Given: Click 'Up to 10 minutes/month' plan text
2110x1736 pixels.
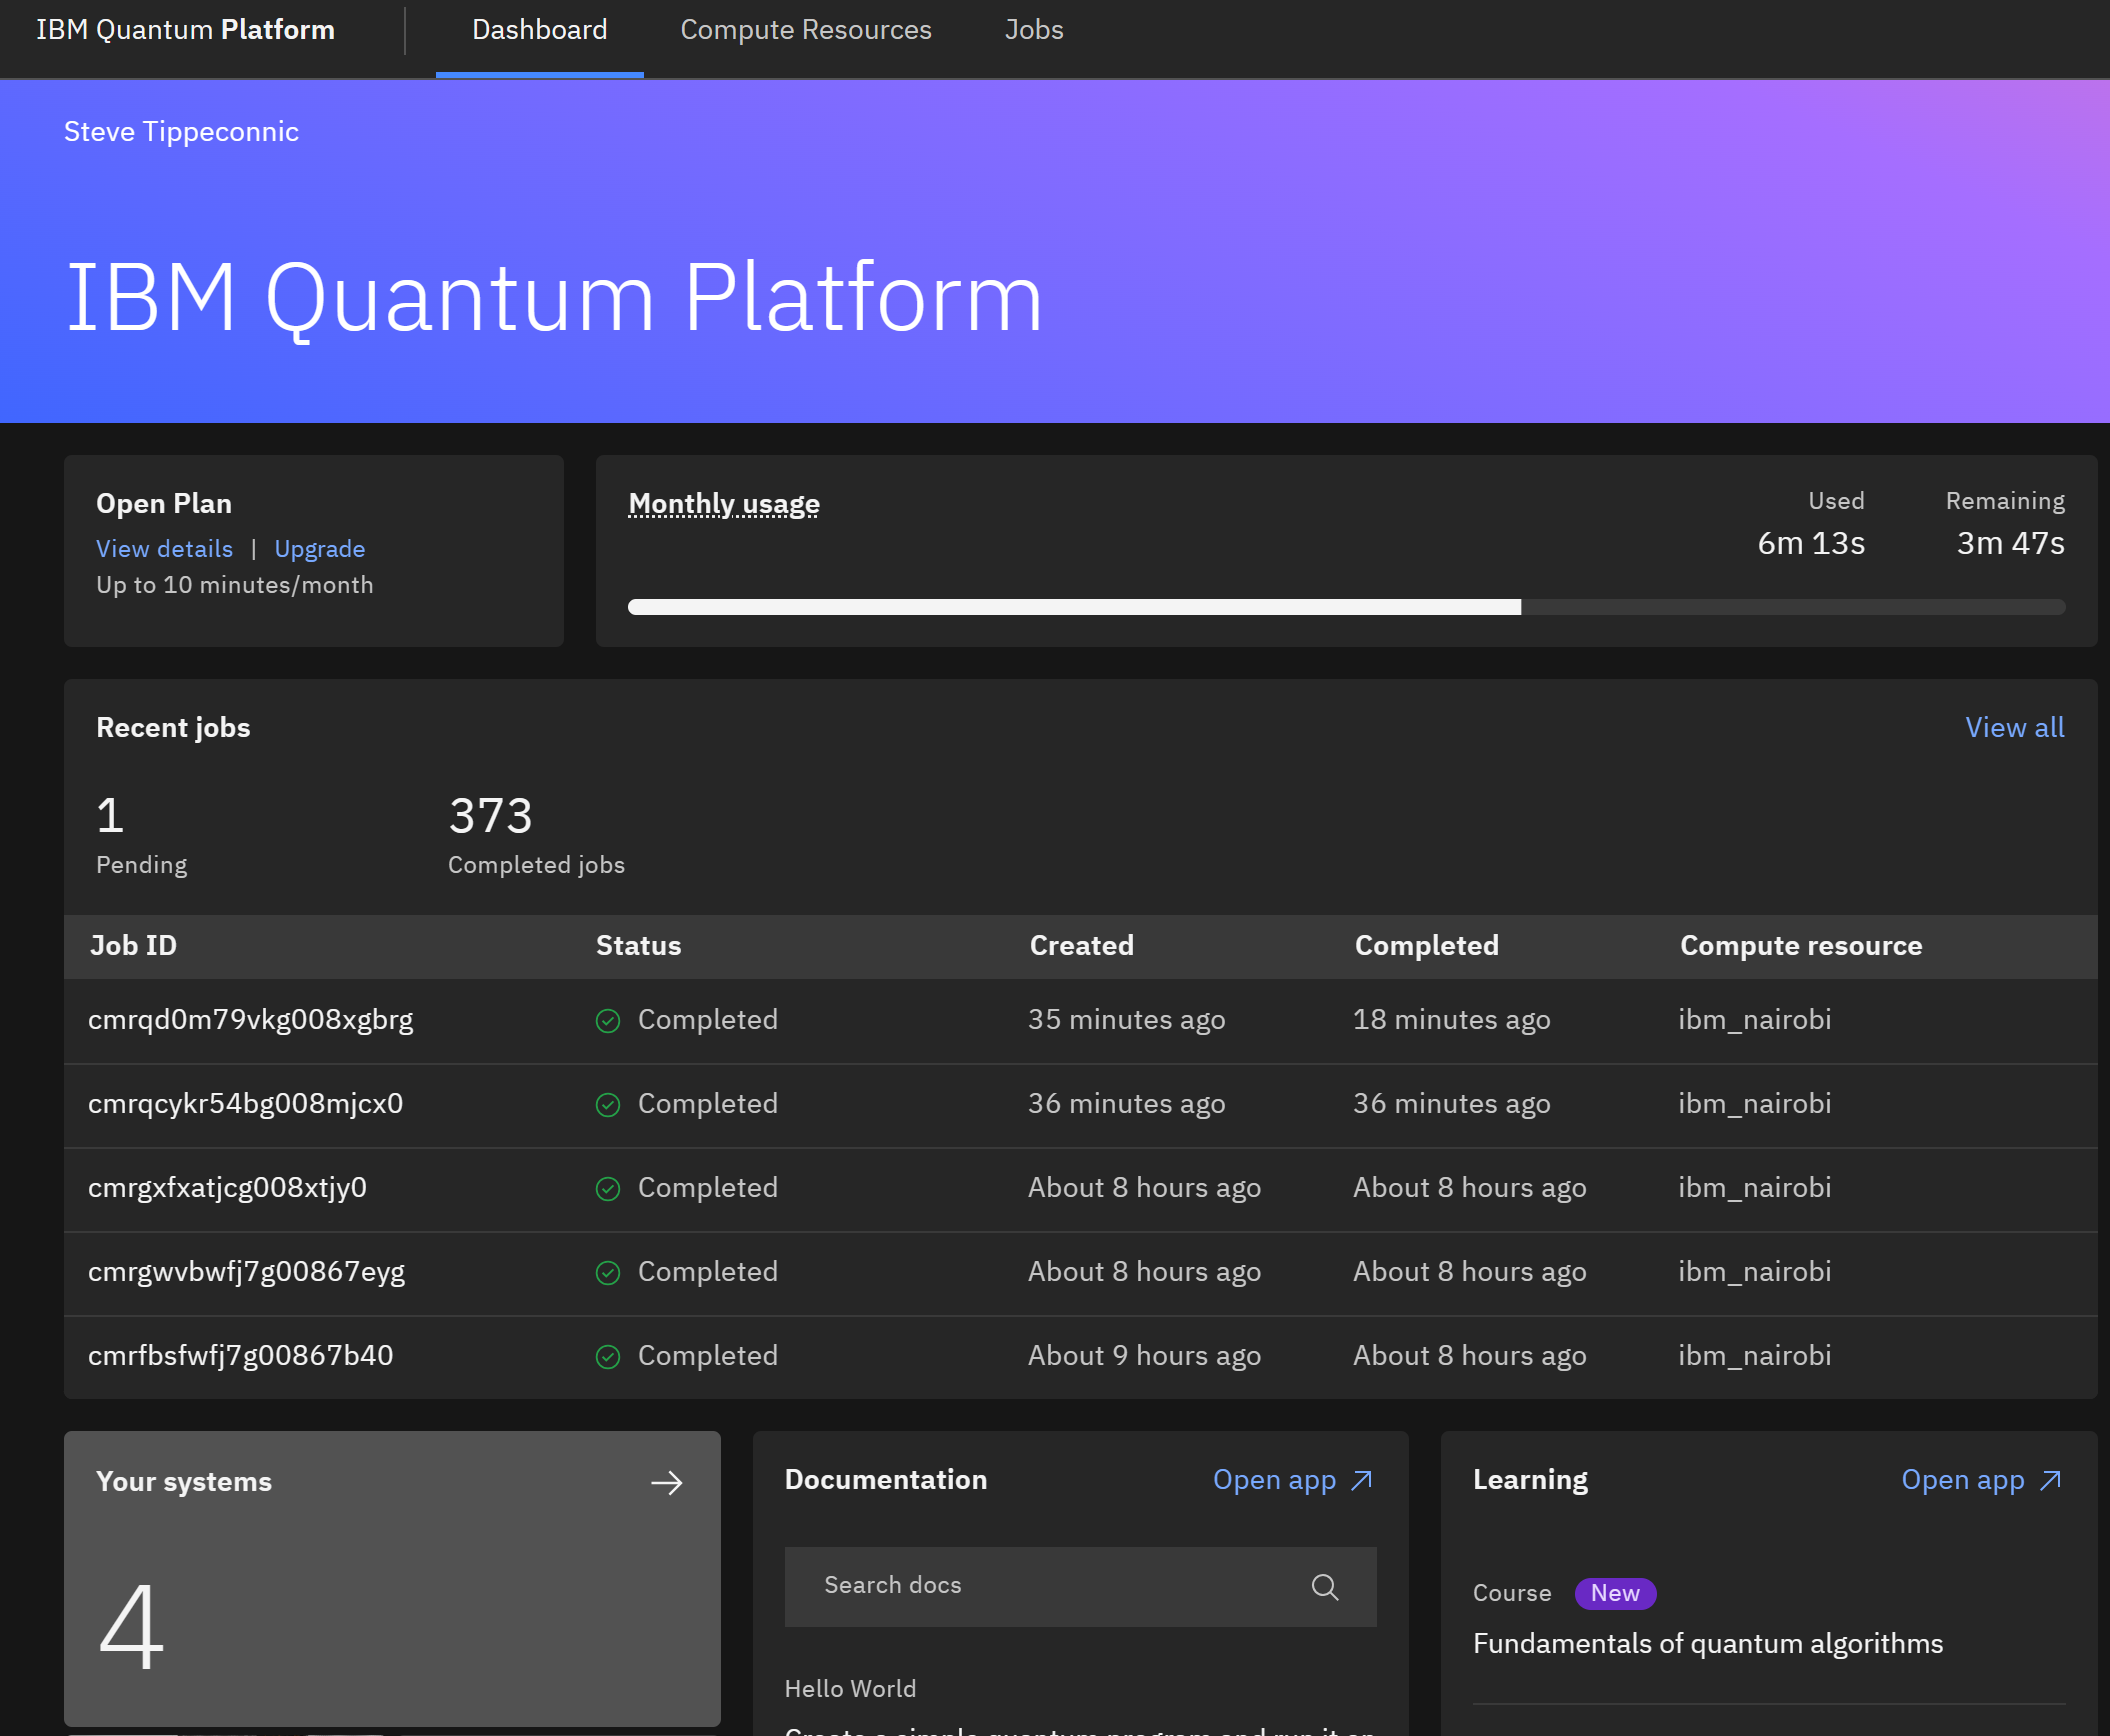Looking at the screenshot, I should tap(234, 585).
